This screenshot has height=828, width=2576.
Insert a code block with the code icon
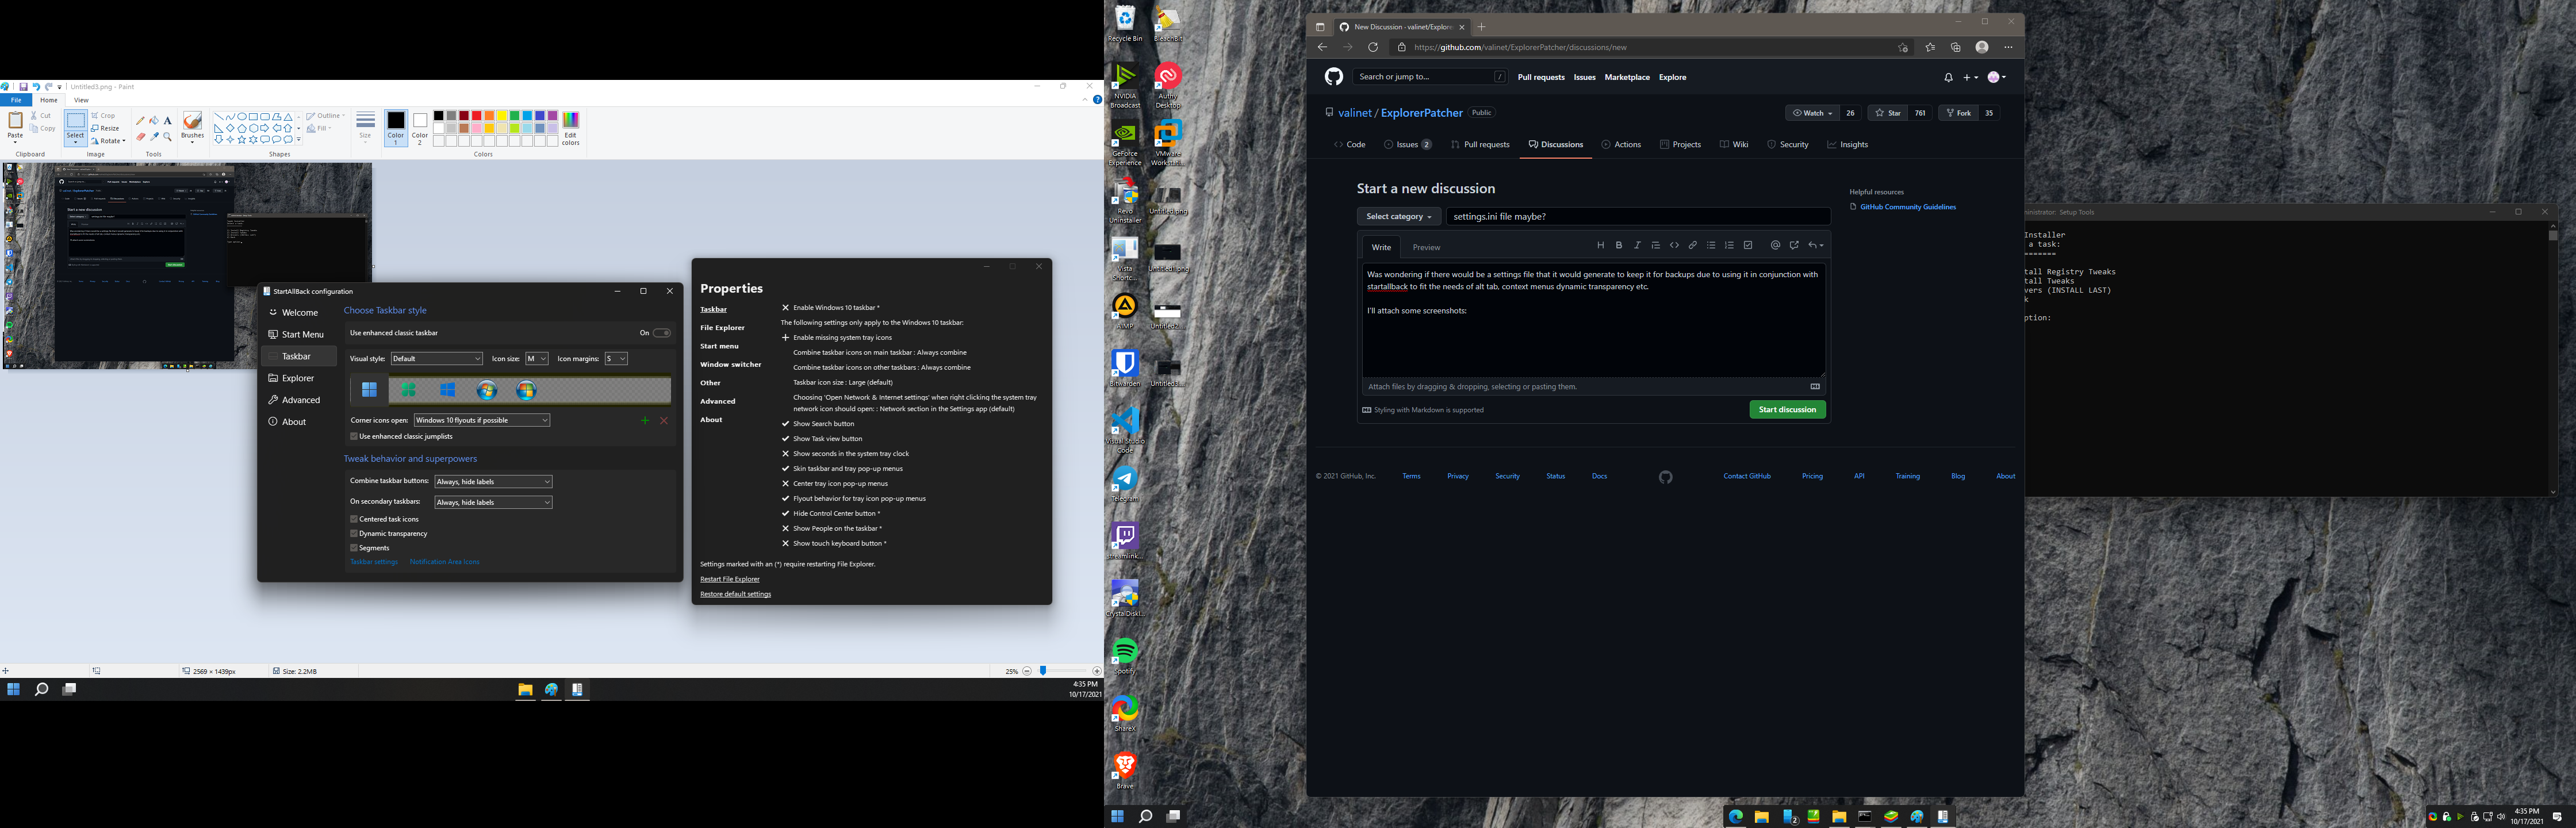[x=1674, y=245]
